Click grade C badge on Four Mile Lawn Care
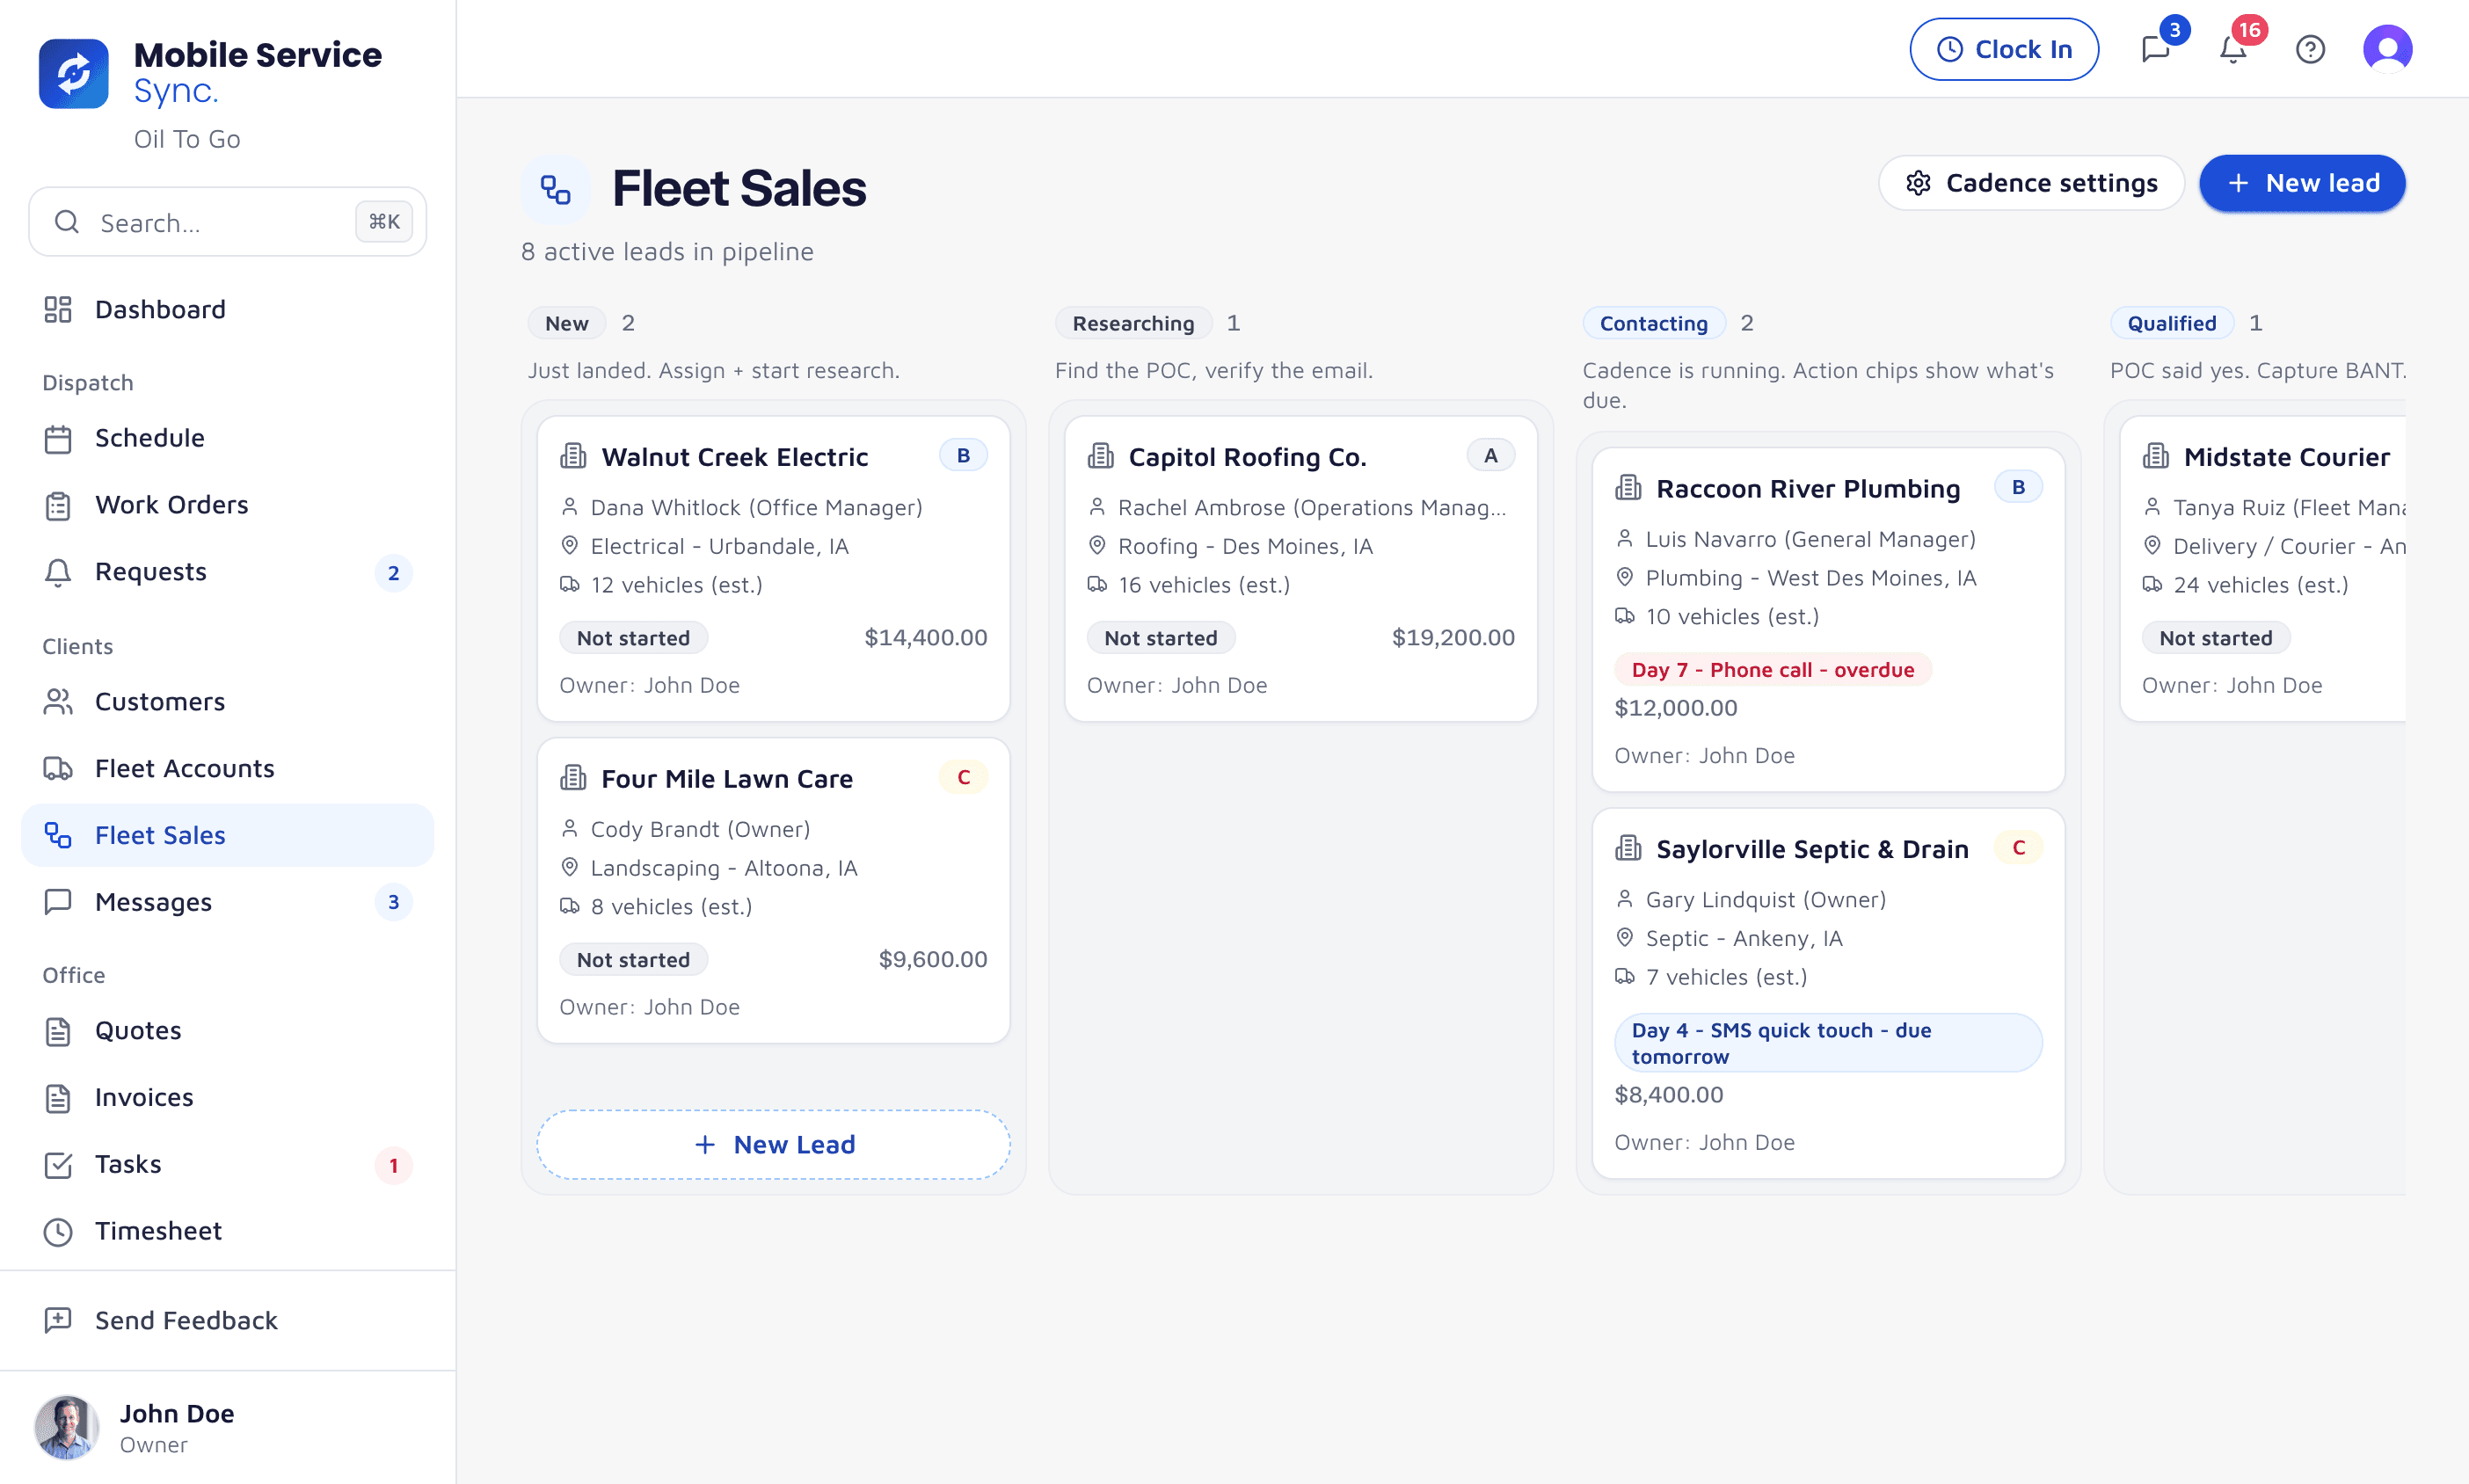Image resolution: width=2469 pixels, height=1484 pixels. pos(963,777)
